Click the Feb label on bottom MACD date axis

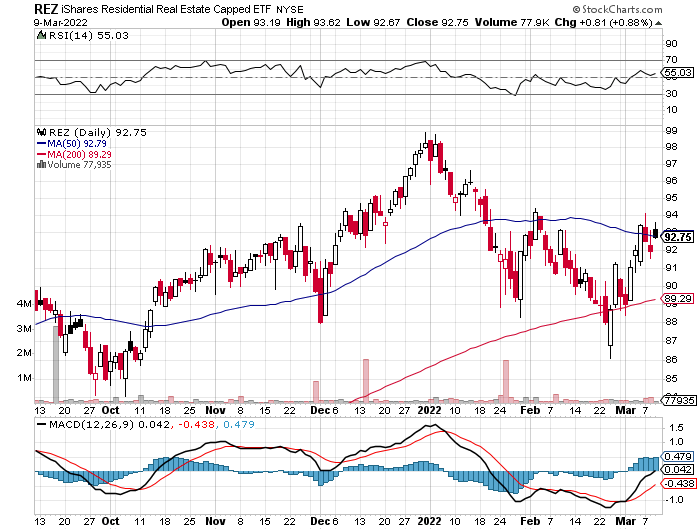(x=530, y=521)
